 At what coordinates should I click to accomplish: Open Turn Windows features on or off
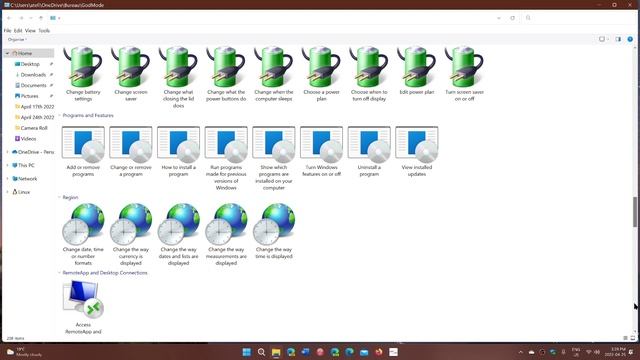(x=321, y=151)
